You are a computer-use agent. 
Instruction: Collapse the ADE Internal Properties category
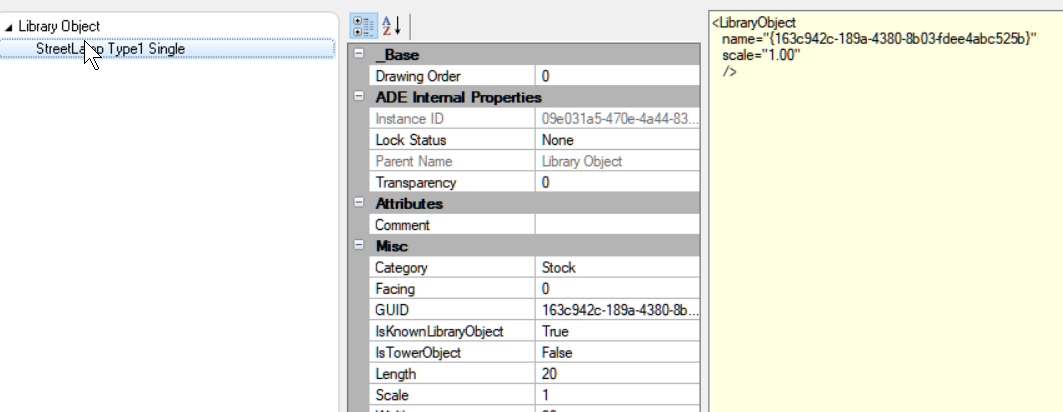[x=359, y=97]
